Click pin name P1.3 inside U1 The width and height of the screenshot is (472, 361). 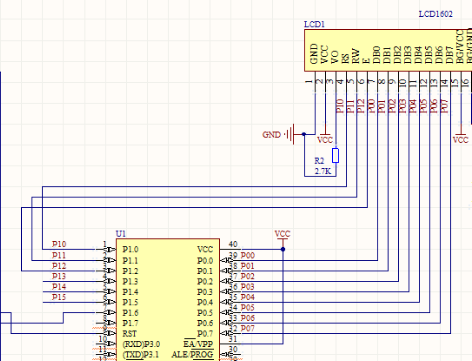[130, 281]
